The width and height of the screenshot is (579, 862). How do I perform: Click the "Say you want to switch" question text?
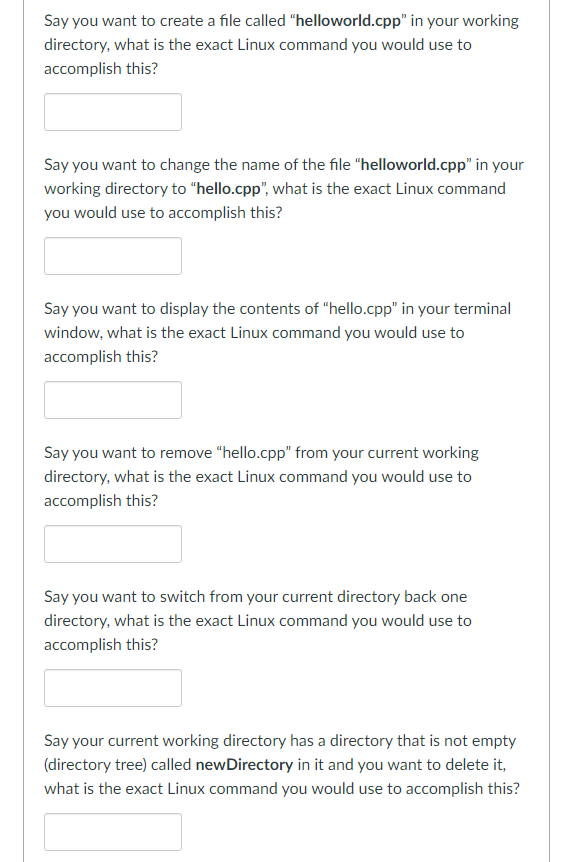pyautogui.click(x=125, y=597)
